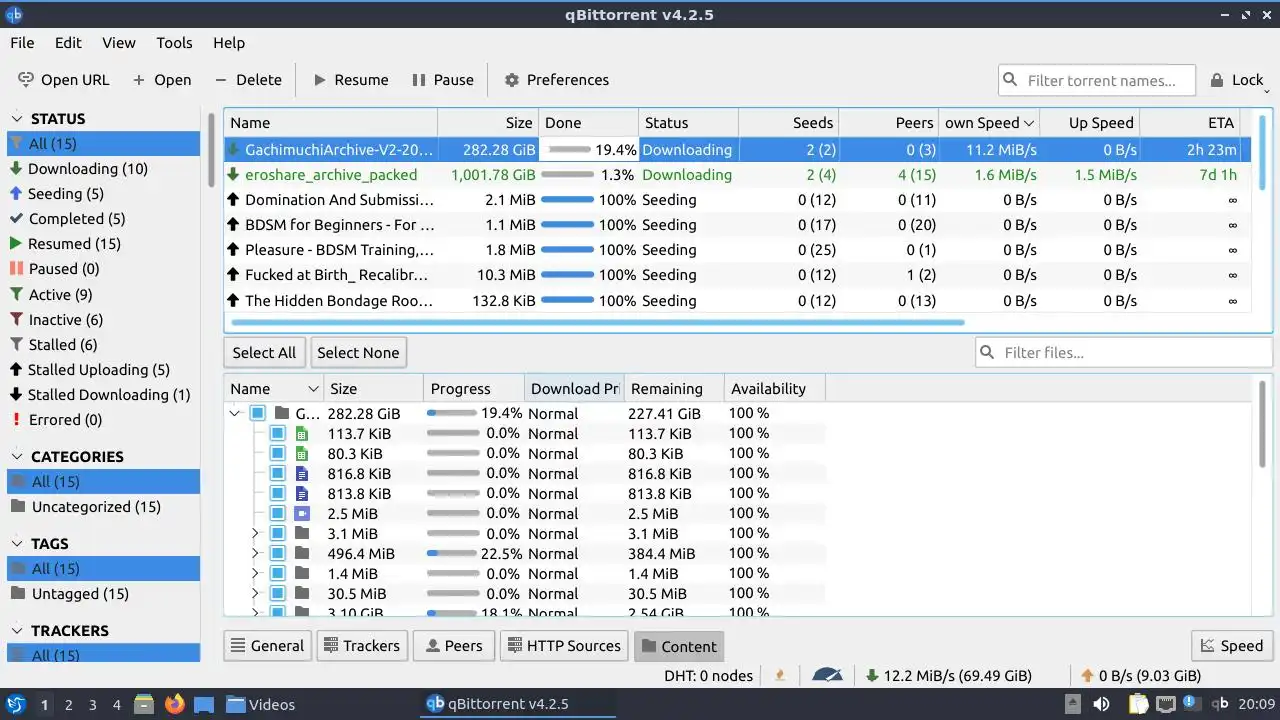The image size is (1280, 720).
Task: Open the file manager drawer icon in taskbar
Action: pos(144,704)
